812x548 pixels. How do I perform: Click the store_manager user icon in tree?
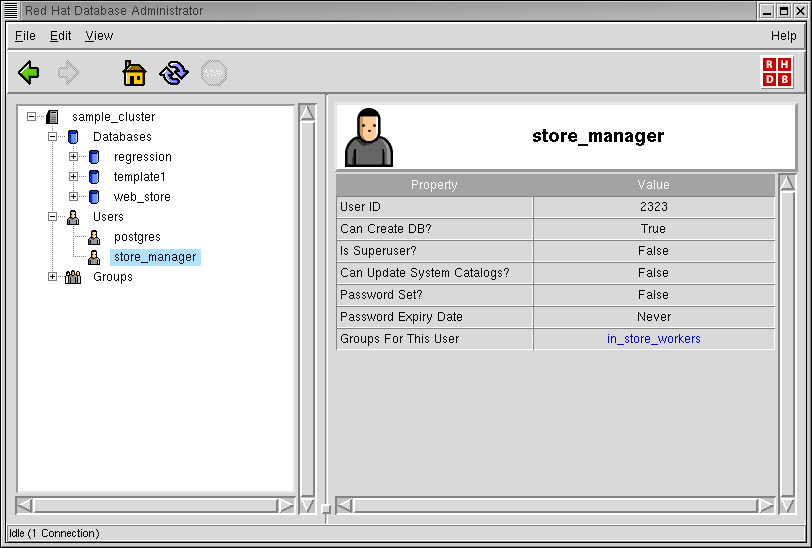point(94,257)
